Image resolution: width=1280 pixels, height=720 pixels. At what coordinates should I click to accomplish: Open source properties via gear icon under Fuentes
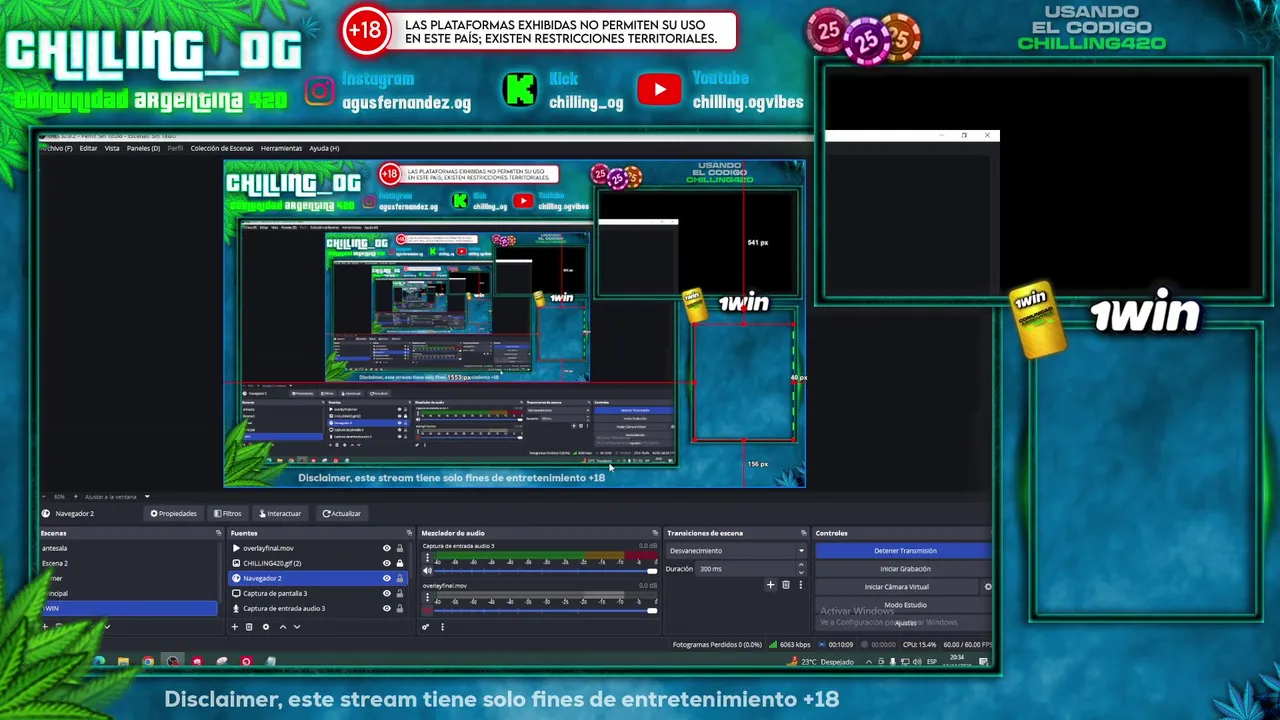(x=265, y=627)
